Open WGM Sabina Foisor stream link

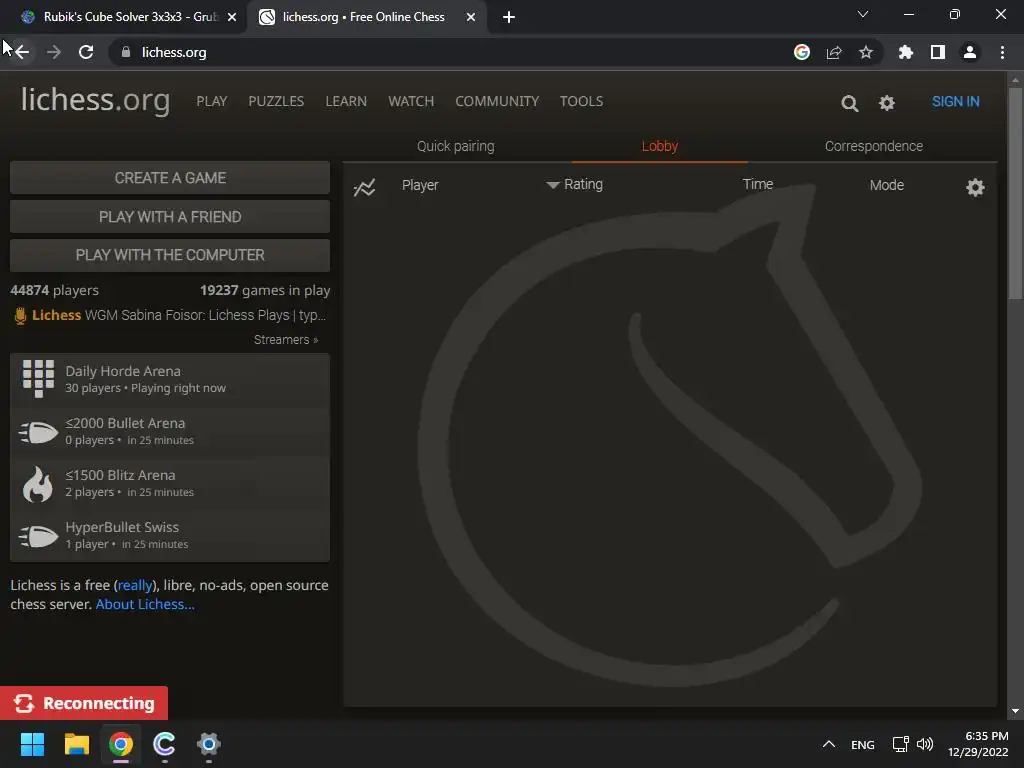(x=205, y=315)
